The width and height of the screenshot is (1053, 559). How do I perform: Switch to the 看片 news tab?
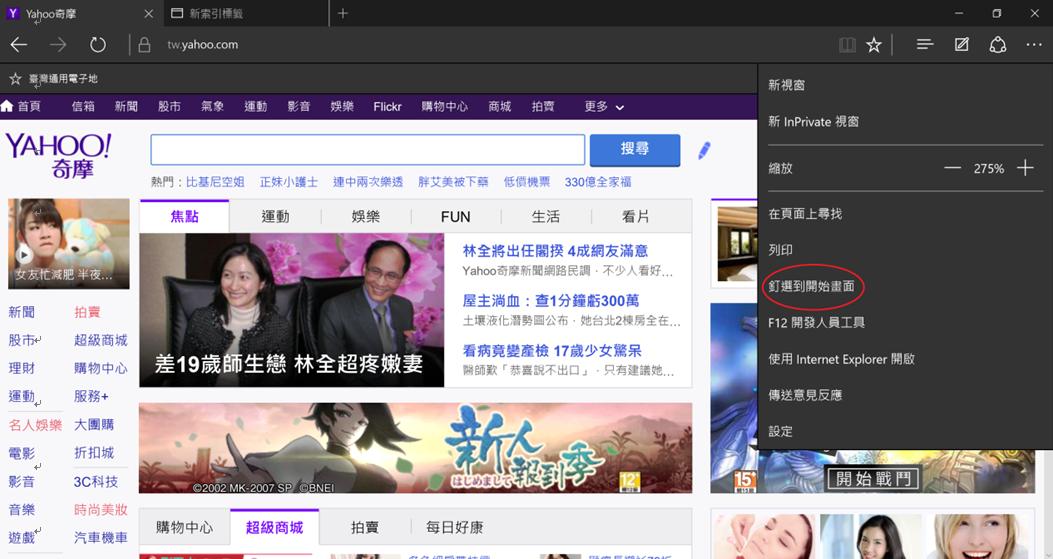[x=635, y=216]
